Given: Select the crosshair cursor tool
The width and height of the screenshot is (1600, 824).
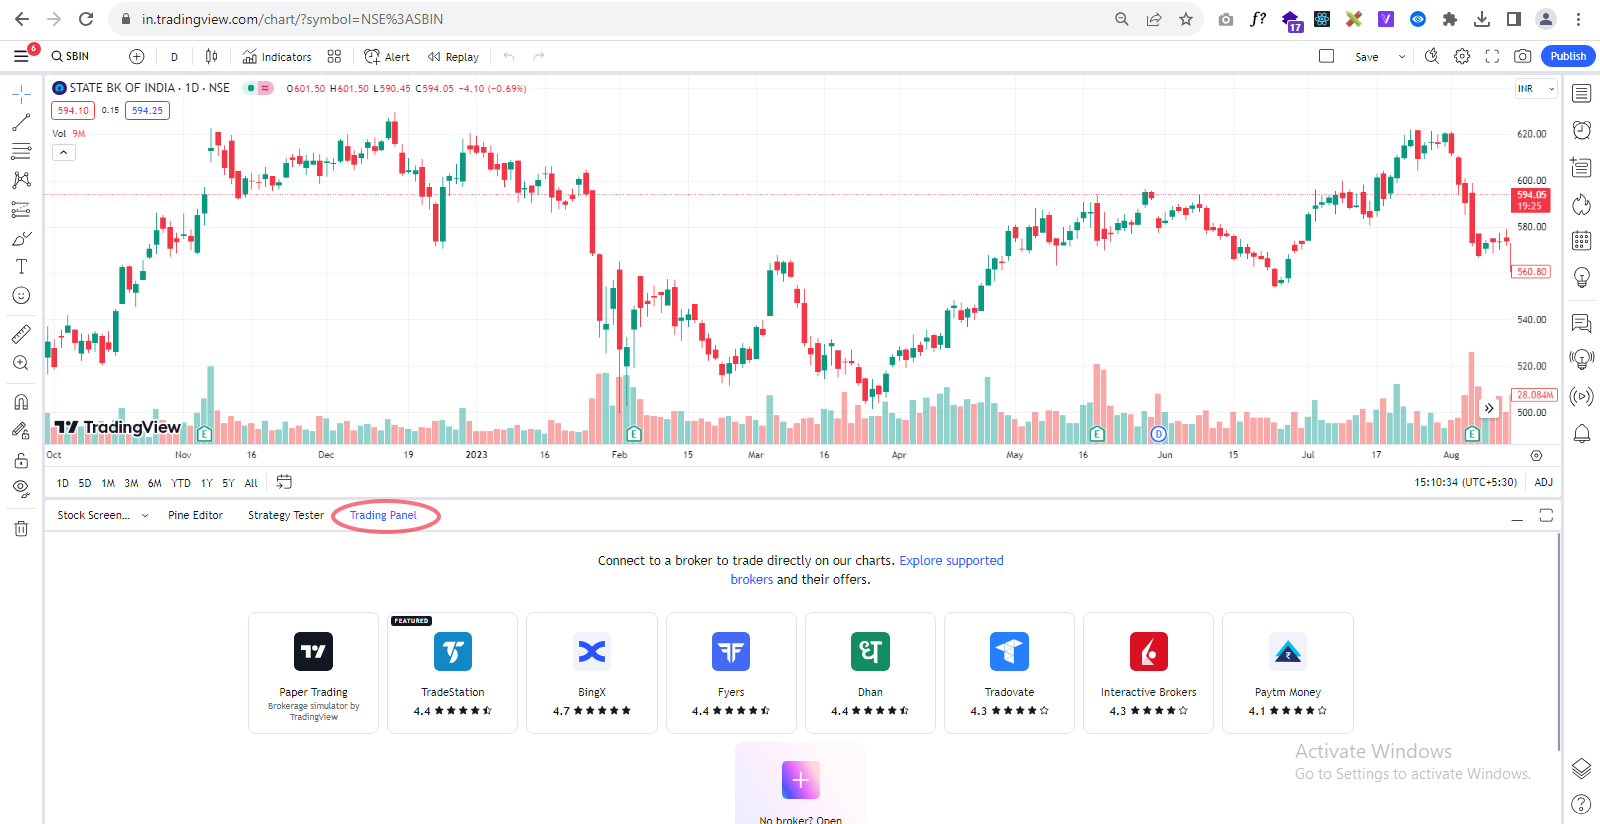Looking at the screenshot, I should coord(21,94).
